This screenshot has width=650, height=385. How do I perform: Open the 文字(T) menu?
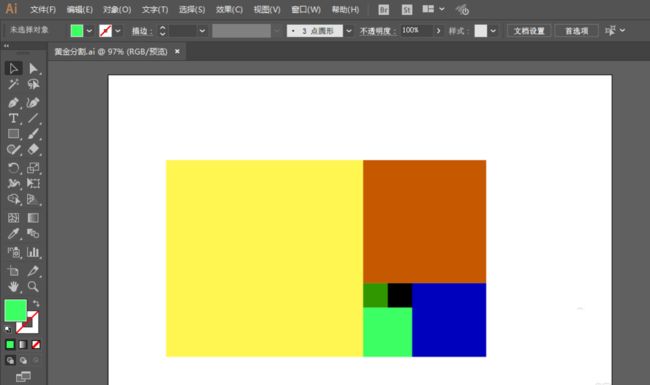point(155,10)
